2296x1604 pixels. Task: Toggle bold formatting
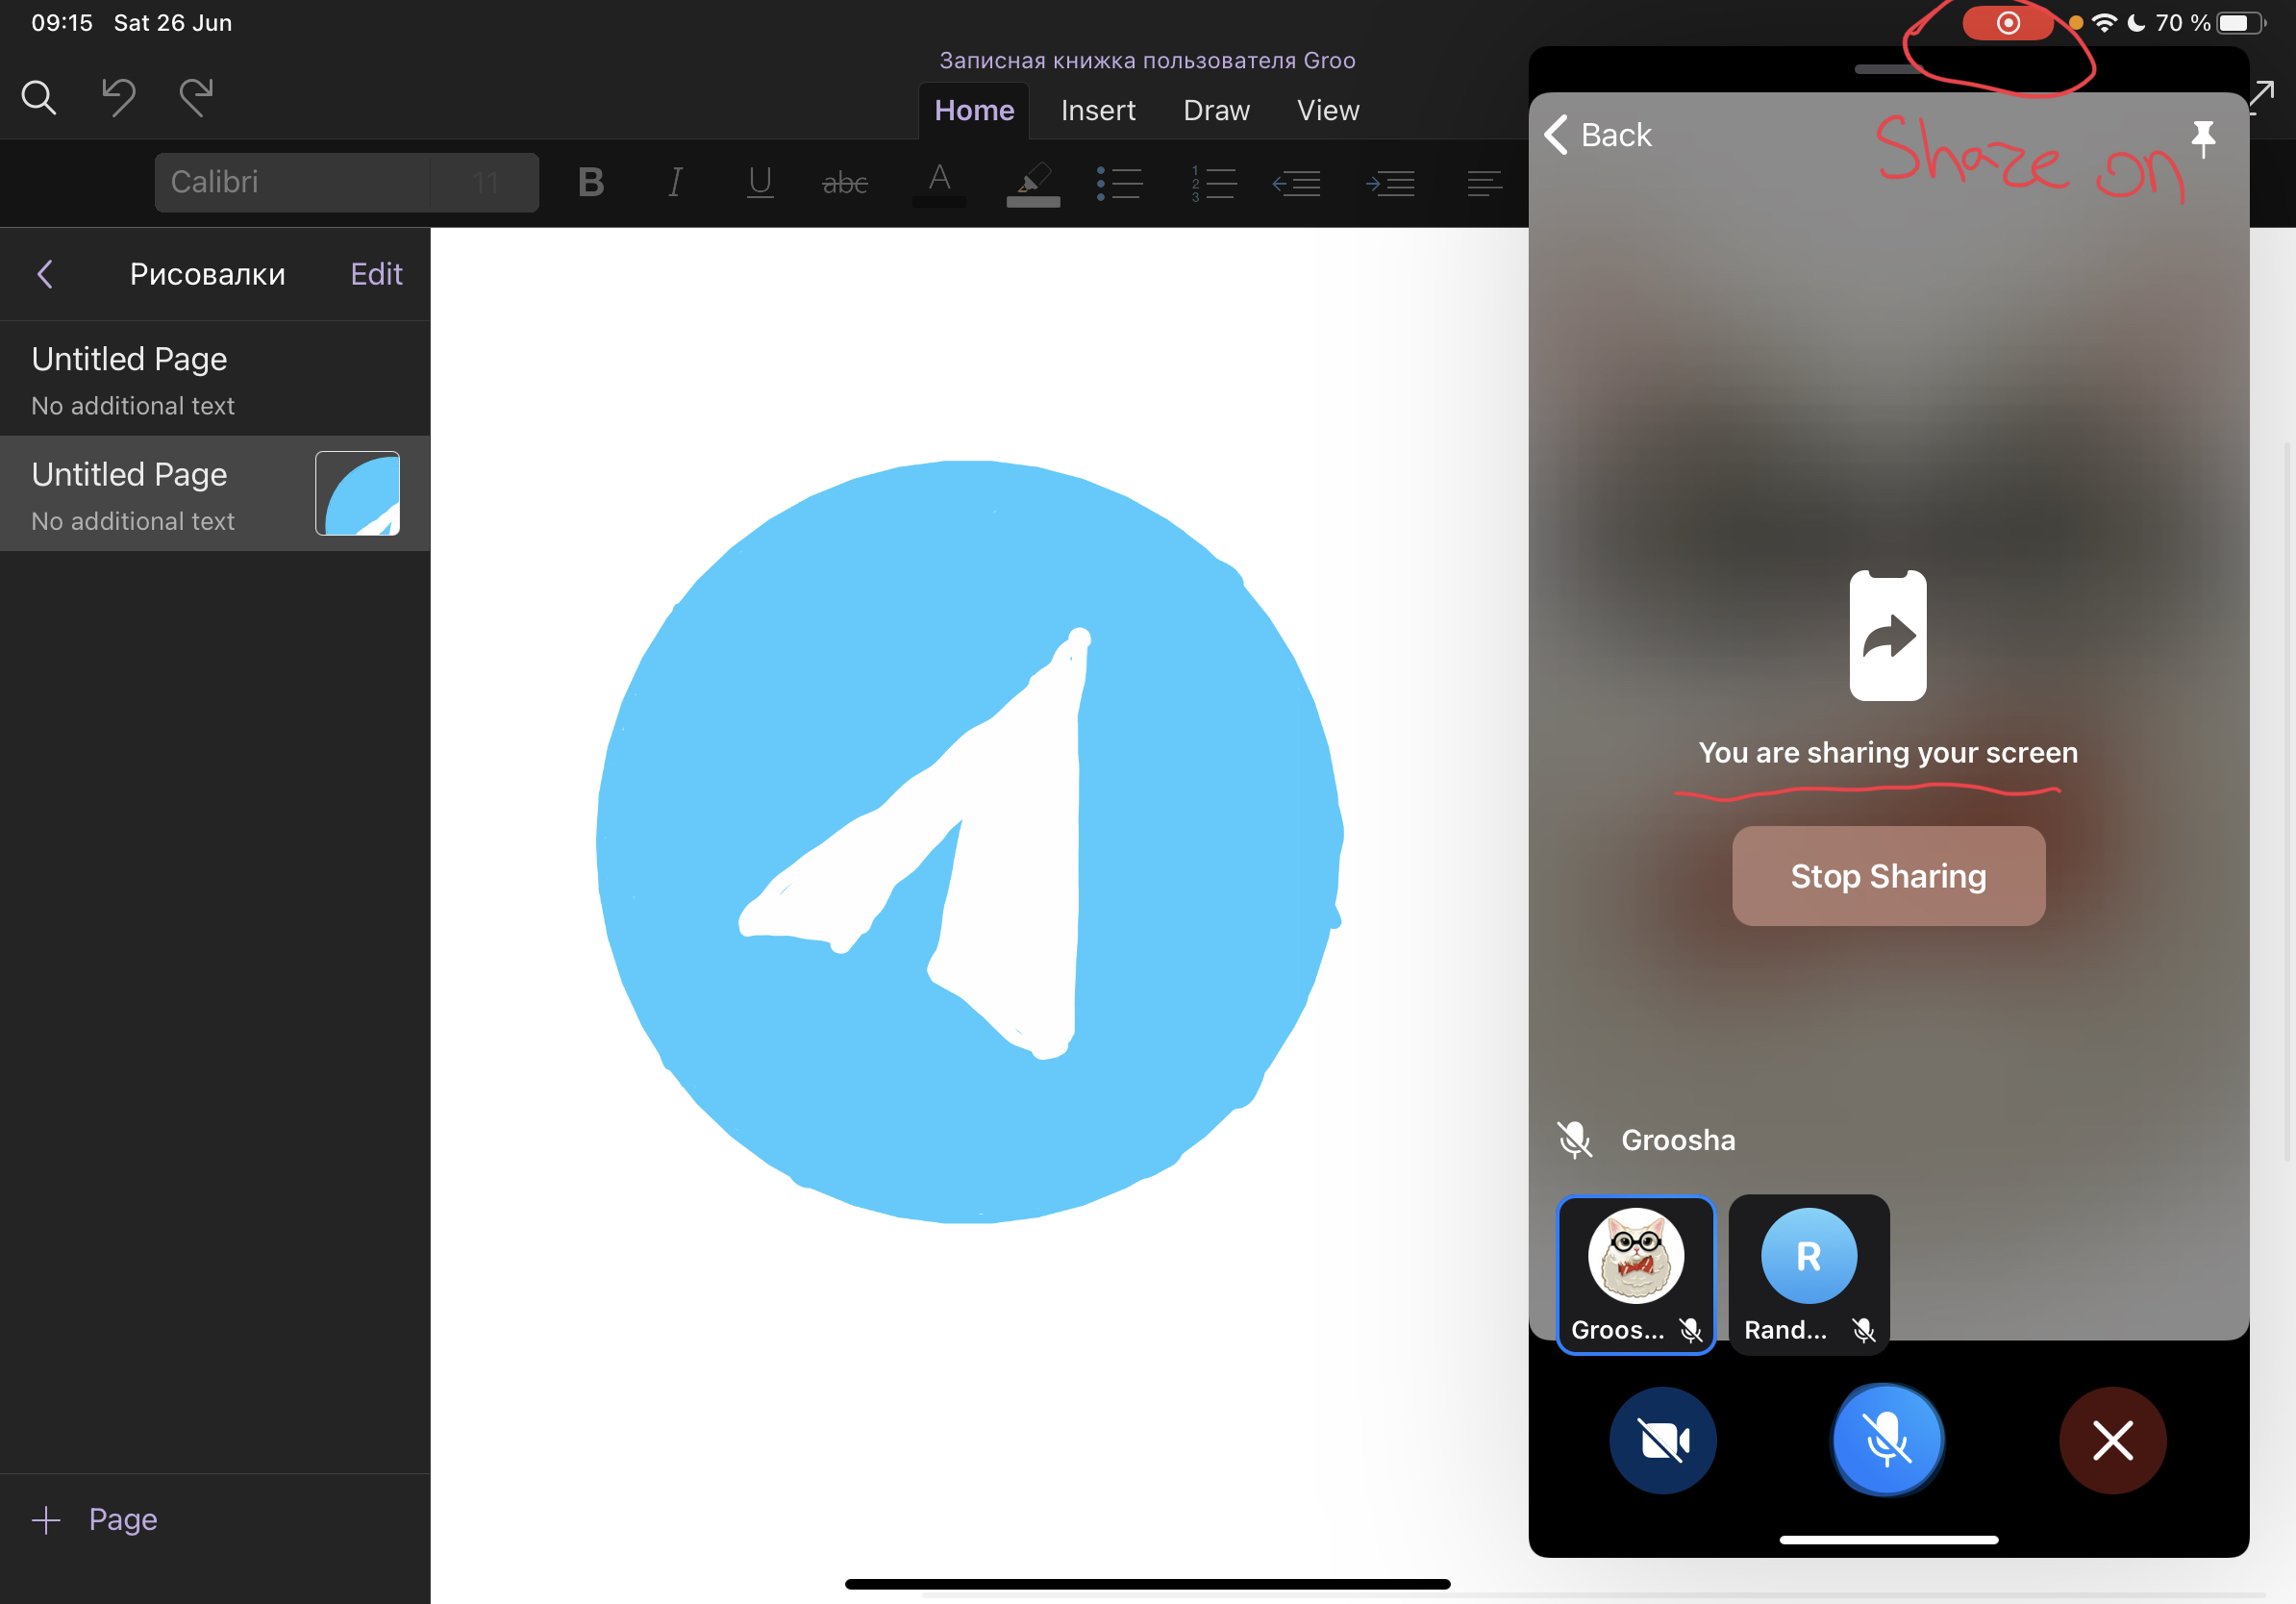point(591,183)
